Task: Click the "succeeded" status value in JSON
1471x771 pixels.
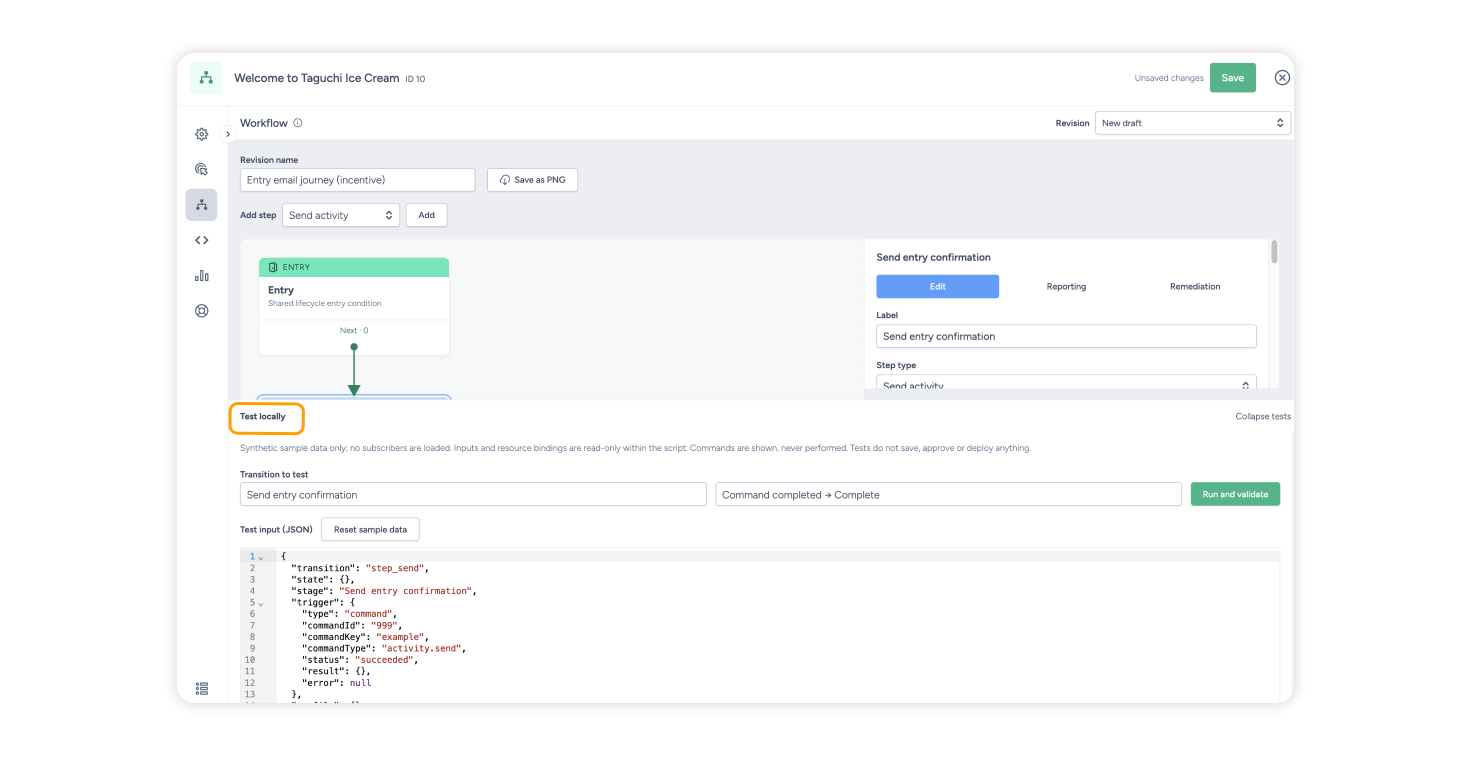Action: click(386, 660)
